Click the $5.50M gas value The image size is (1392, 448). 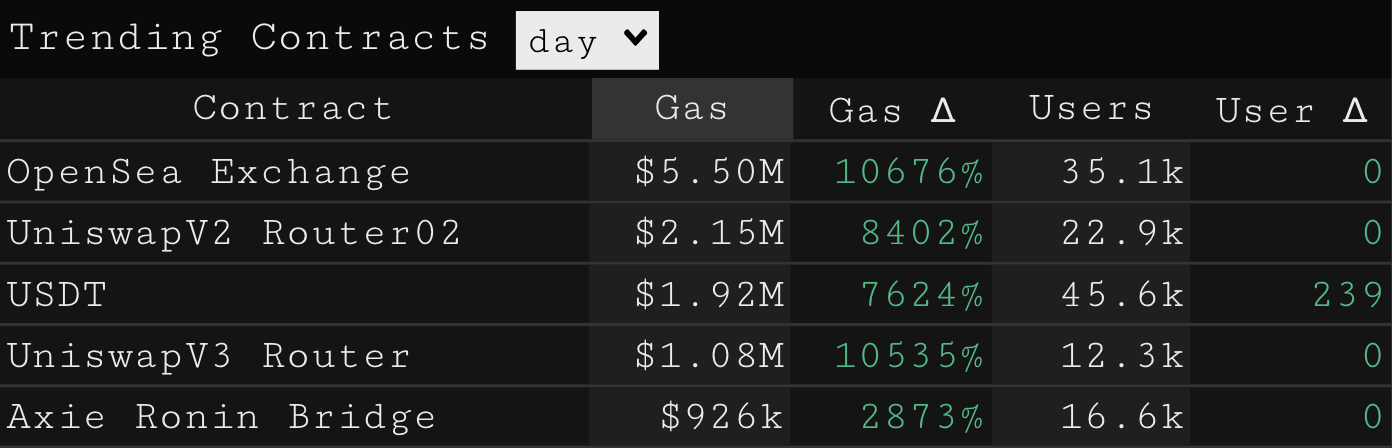(x=710, y=172)
